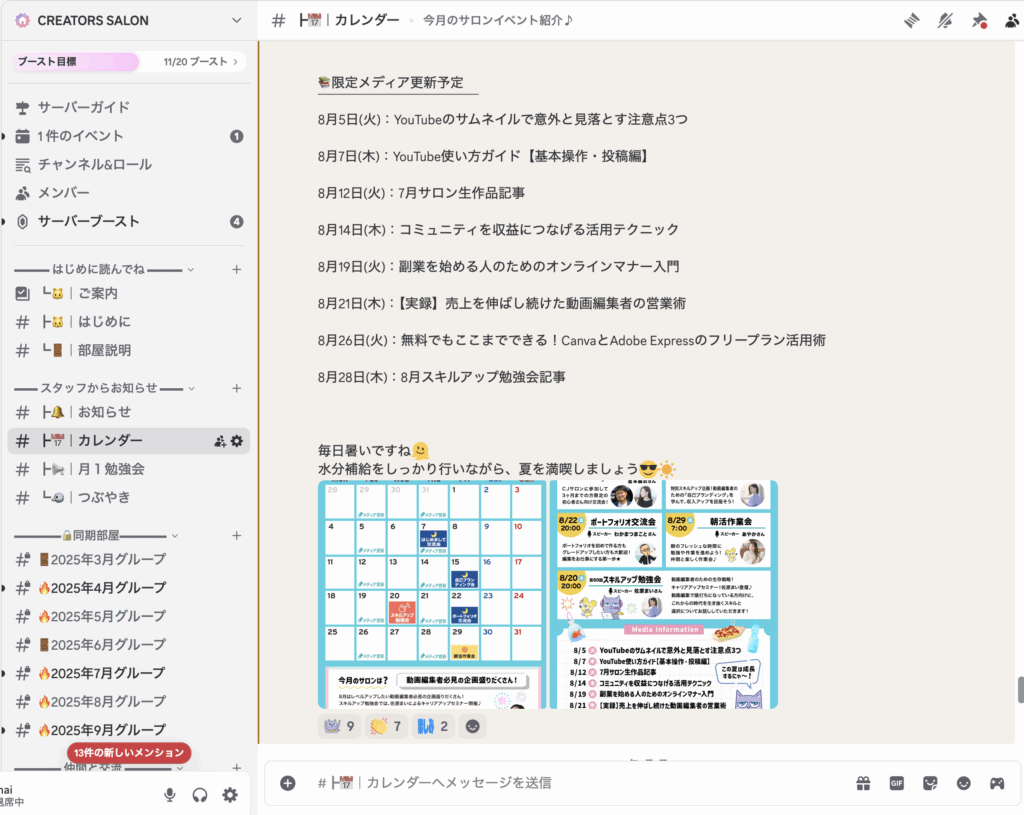Open the GIF picker in message bar
Image resolution: width=1024 pixels, height=815 pixels.
point(897,783)
